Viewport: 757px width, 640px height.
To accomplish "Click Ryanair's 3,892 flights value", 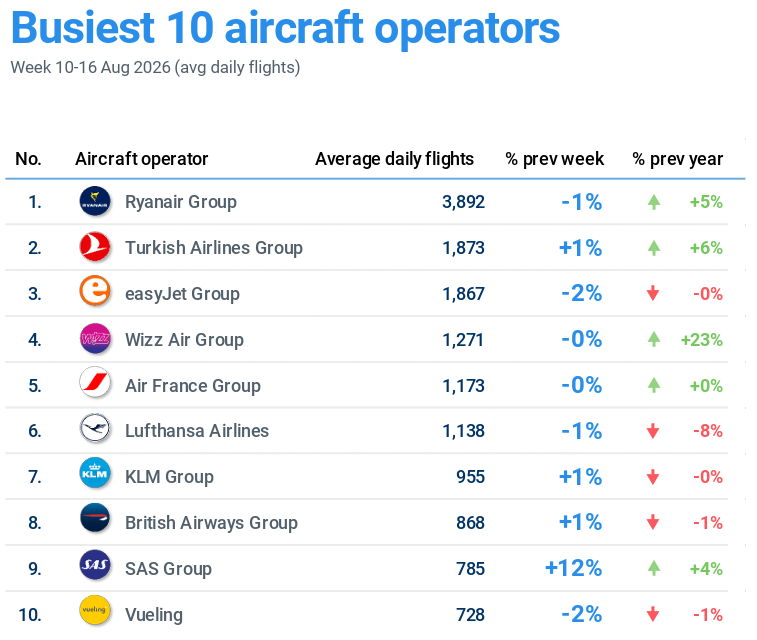I will click(463, 202).
